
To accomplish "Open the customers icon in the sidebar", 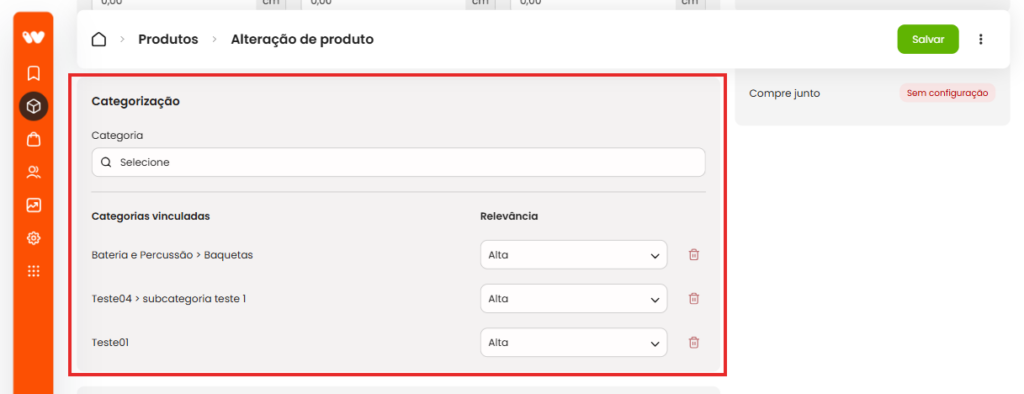I will (33, 172).
